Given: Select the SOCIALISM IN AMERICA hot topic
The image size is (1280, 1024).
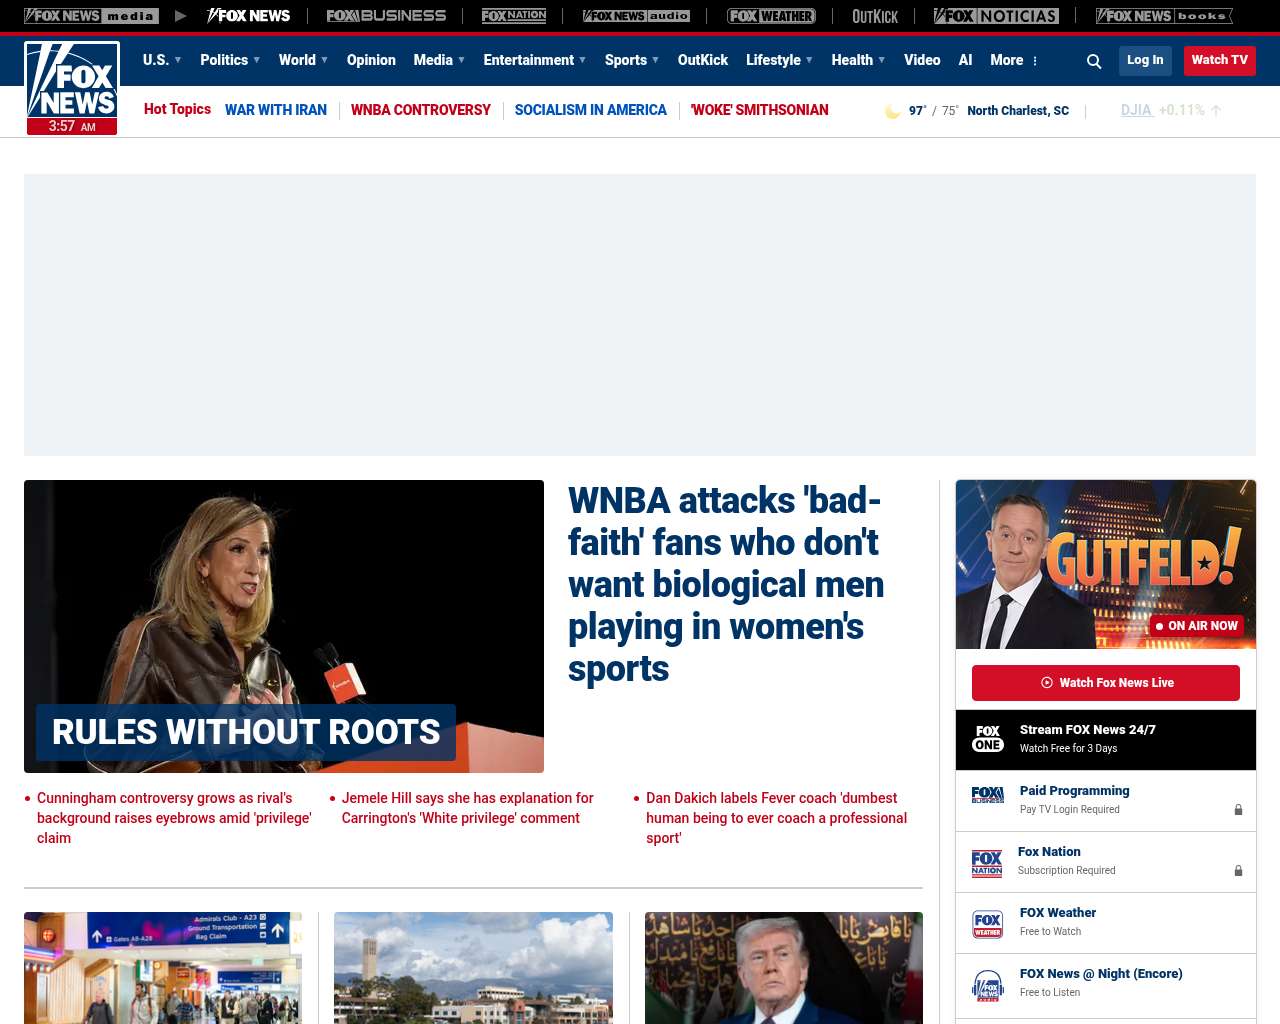Looking at the screenshot, I should [x=591, y=110].
